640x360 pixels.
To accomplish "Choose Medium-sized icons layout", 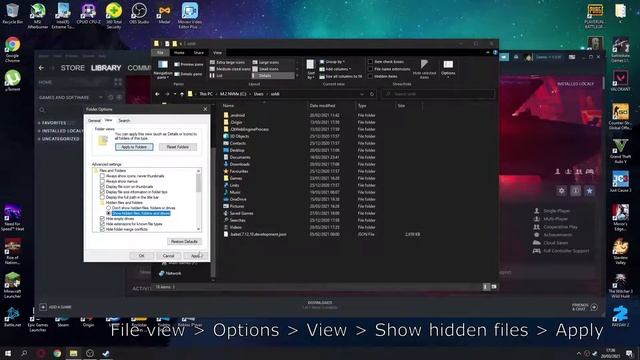I will 229,69.
